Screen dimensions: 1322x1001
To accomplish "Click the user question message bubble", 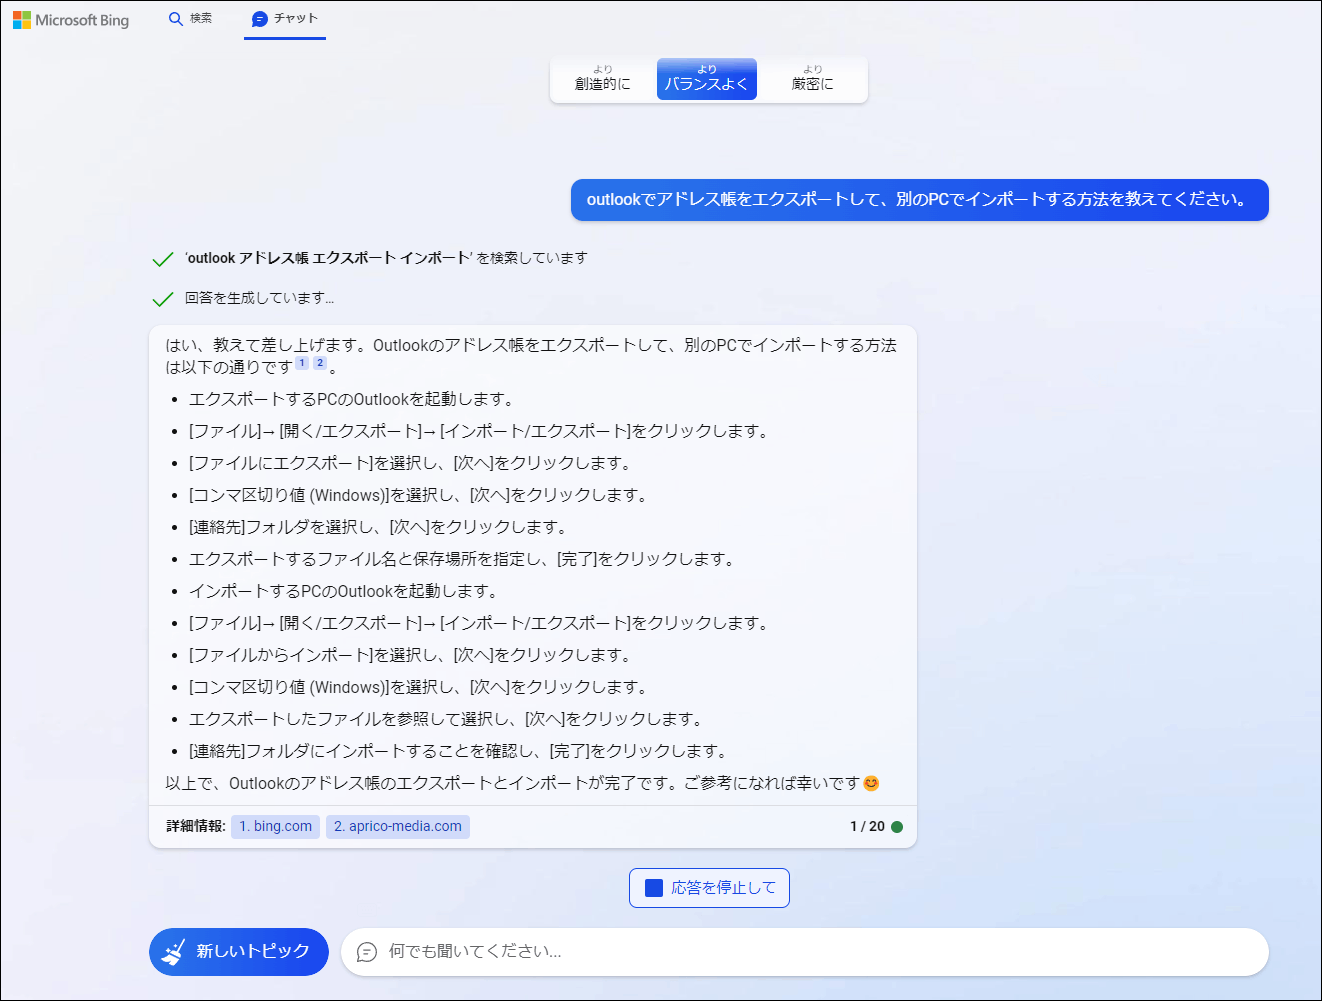I will (920, 200).
